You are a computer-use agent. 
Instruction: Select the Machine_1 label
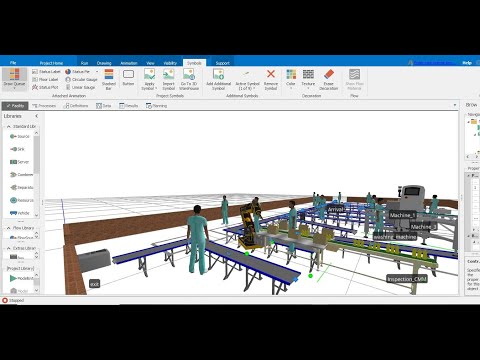[402, 215]
